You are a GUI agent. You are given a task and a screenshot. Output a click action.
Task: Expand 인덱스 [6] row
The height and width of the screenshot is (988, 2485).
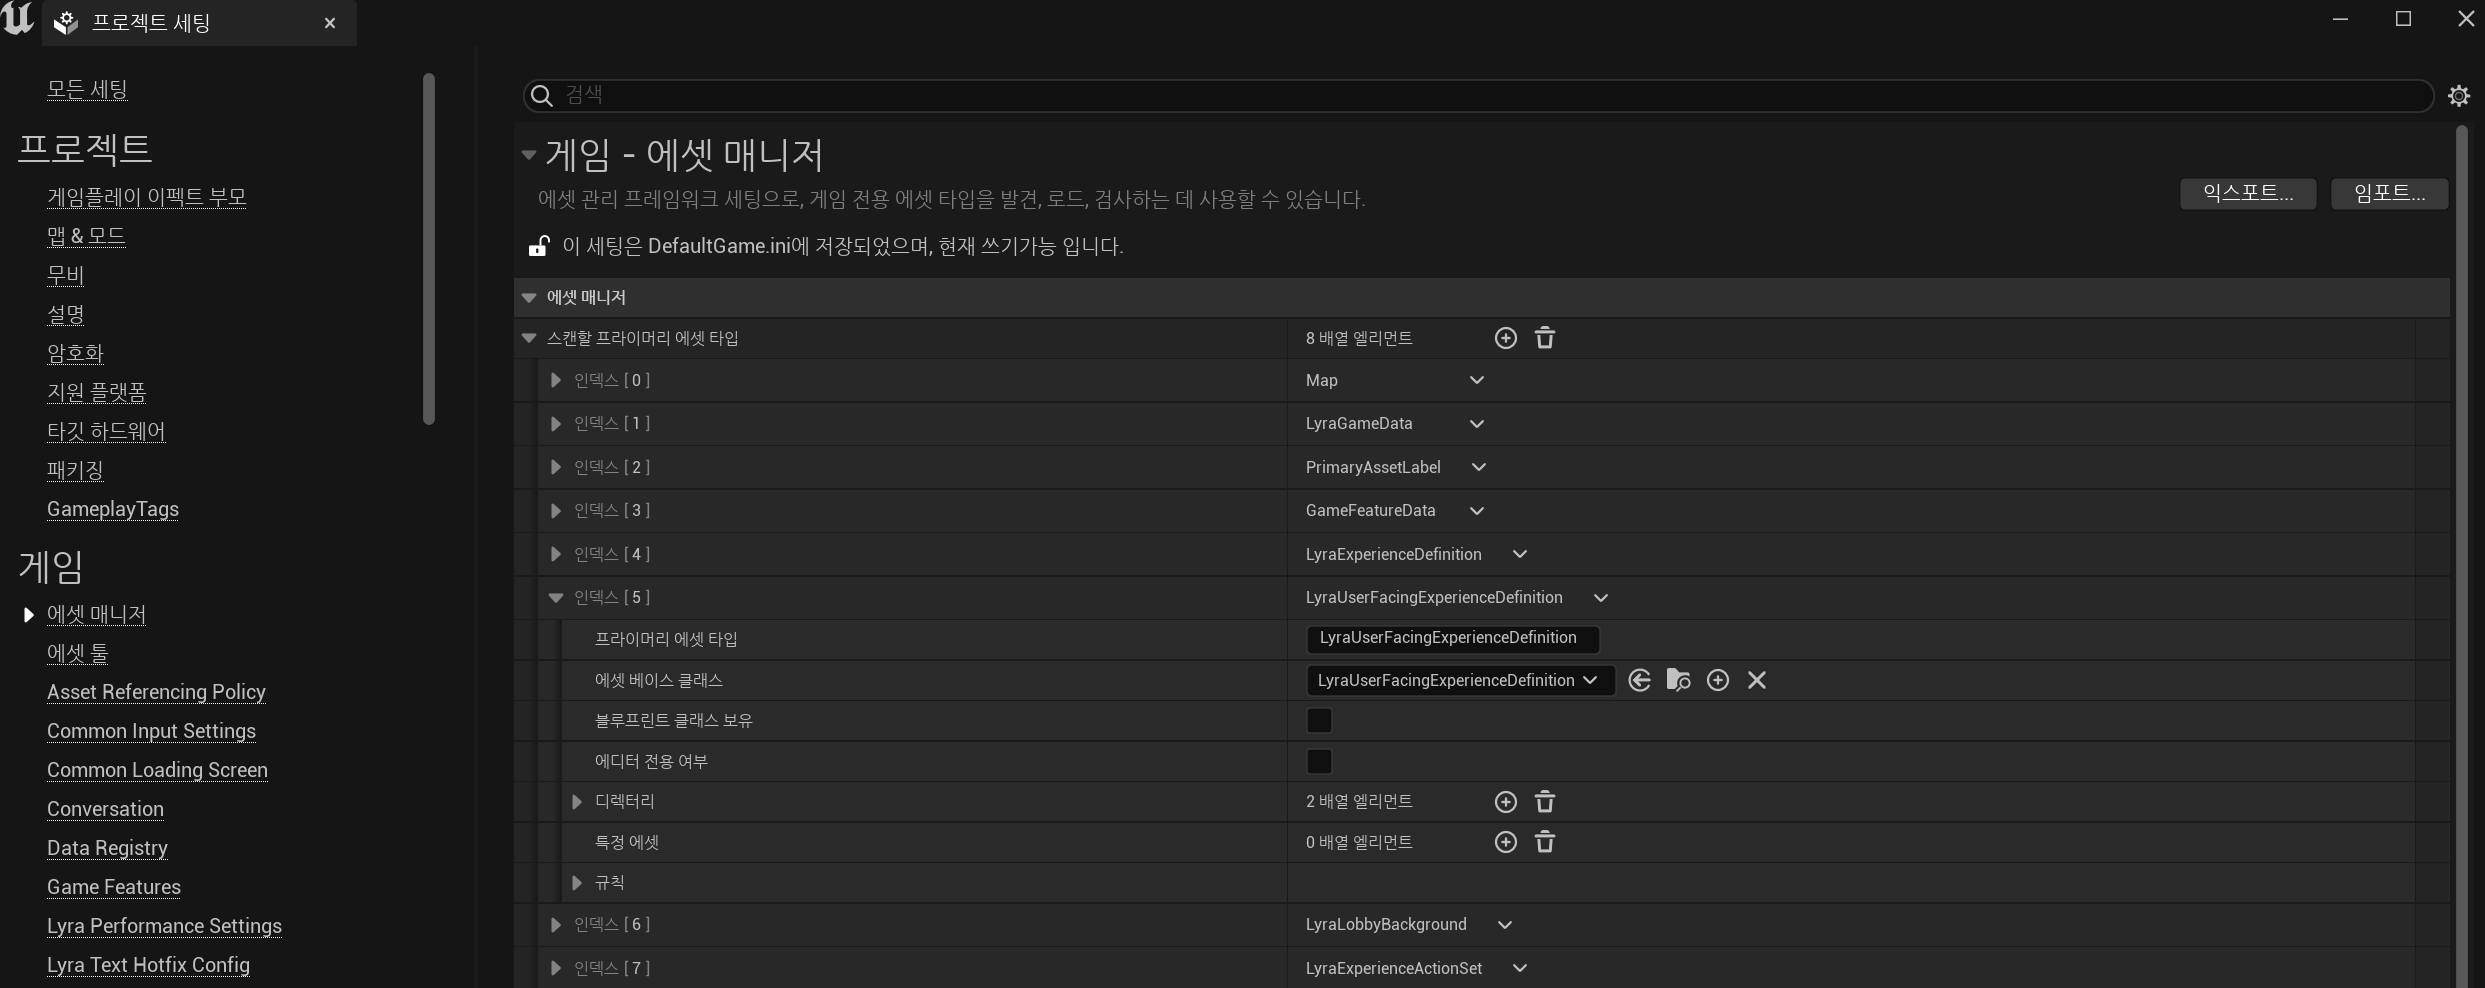point(556,925)
